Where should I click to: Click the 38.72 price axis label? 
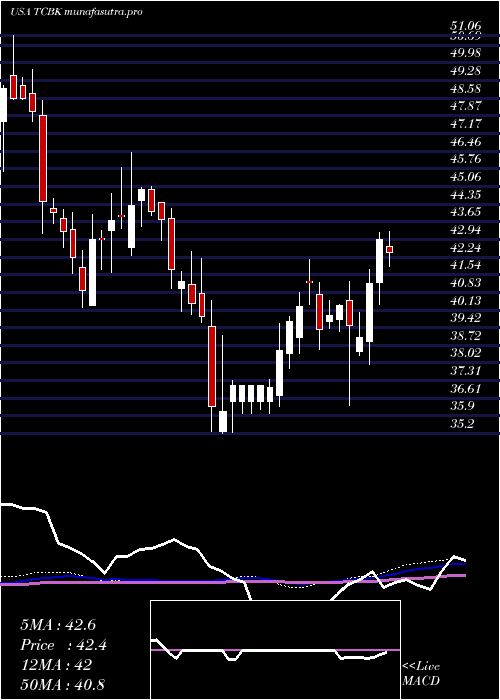pos(465,336)
